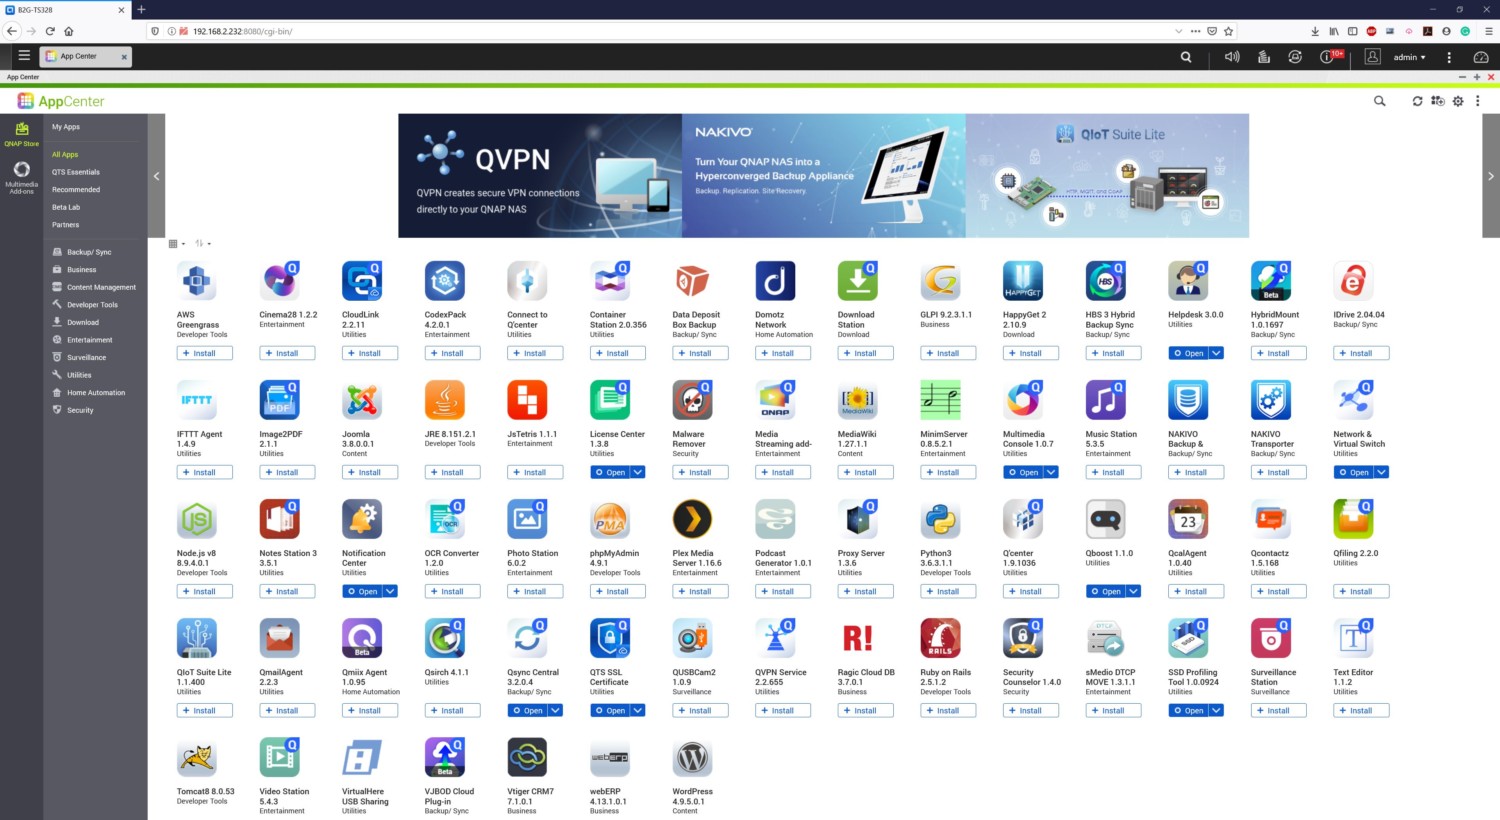Open the Recommended apps list

pyautogui.click(x=76, y=189)
